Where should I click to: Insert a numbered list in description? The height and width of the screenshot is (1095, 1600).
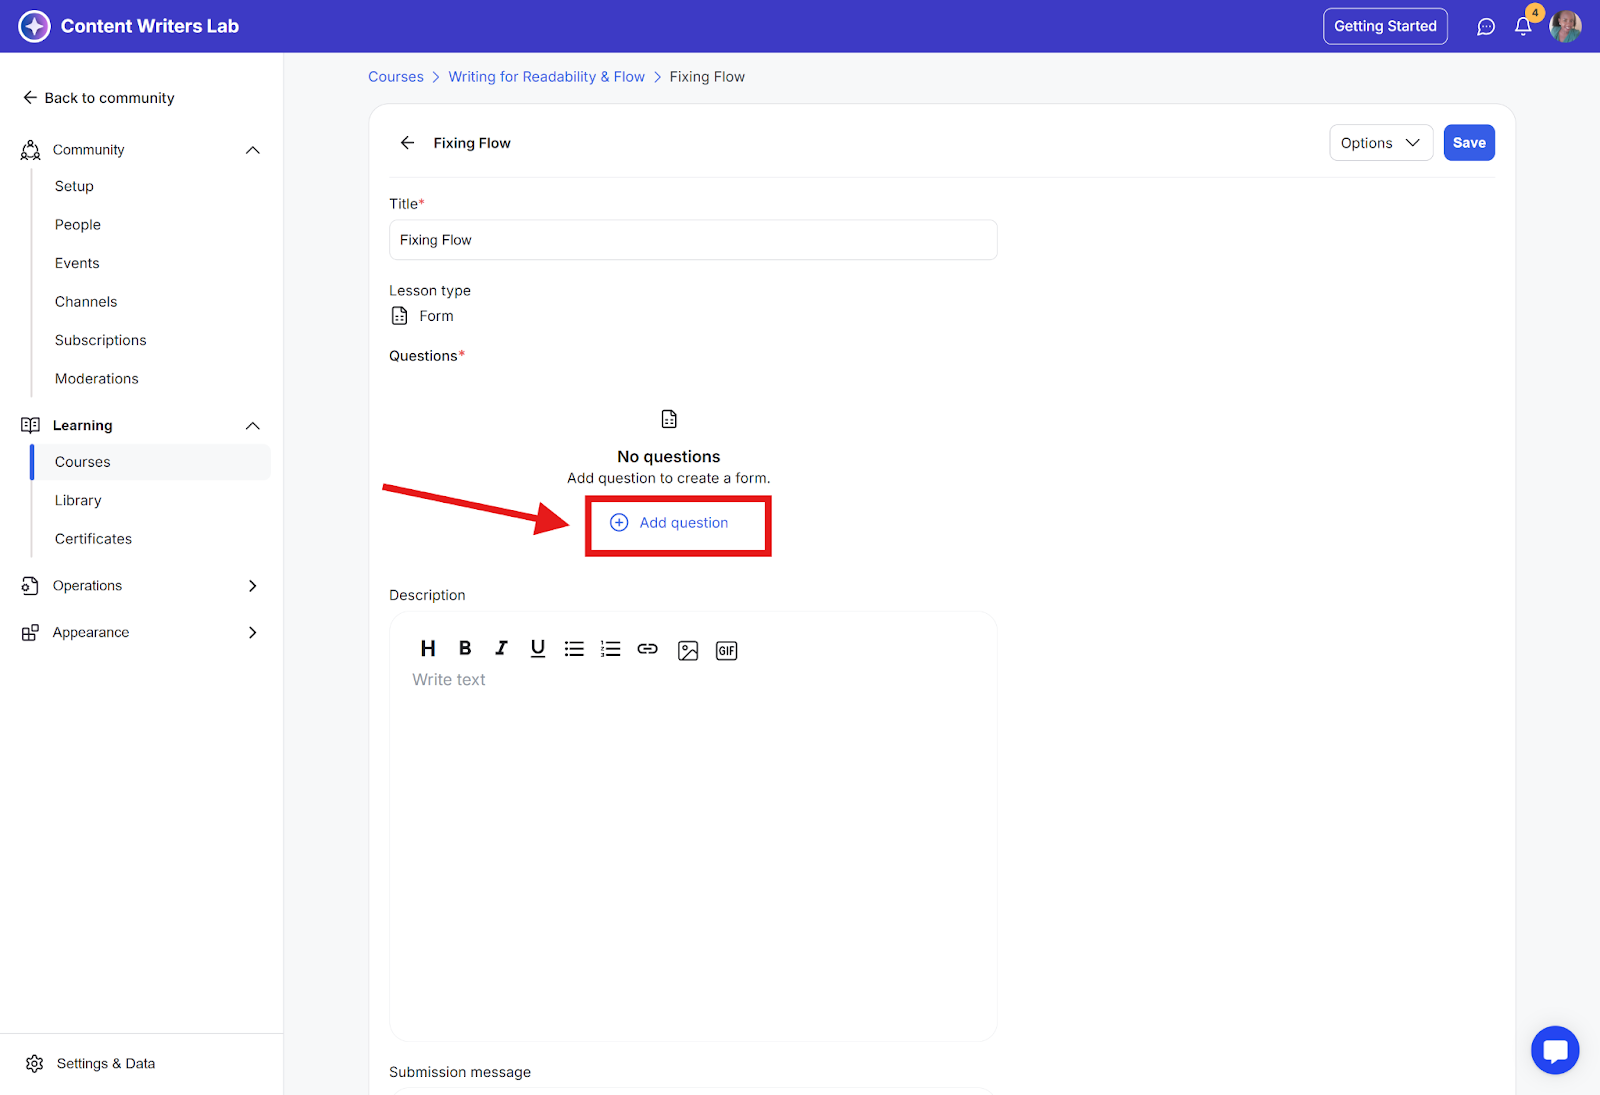click(611, 649)
